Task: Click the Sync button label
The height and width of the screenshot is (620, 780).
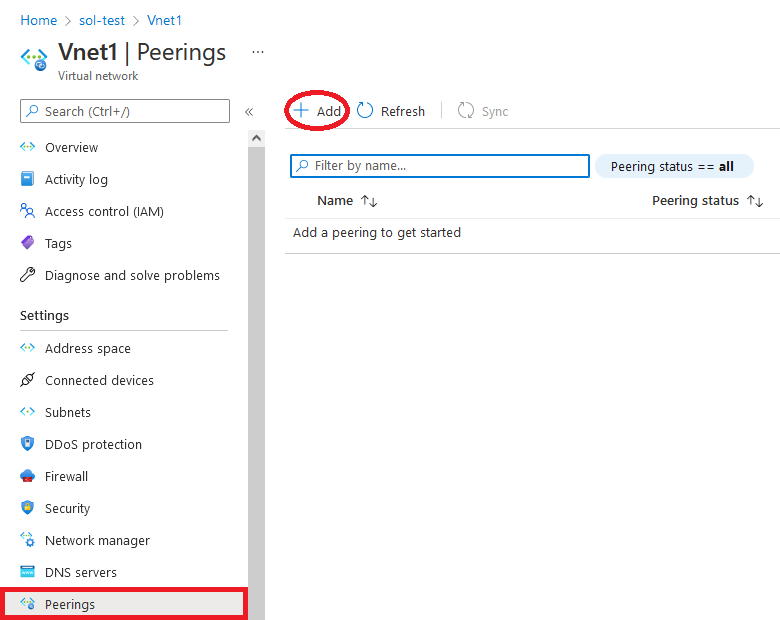Action: pyautogui.click(x=494, y=111)
